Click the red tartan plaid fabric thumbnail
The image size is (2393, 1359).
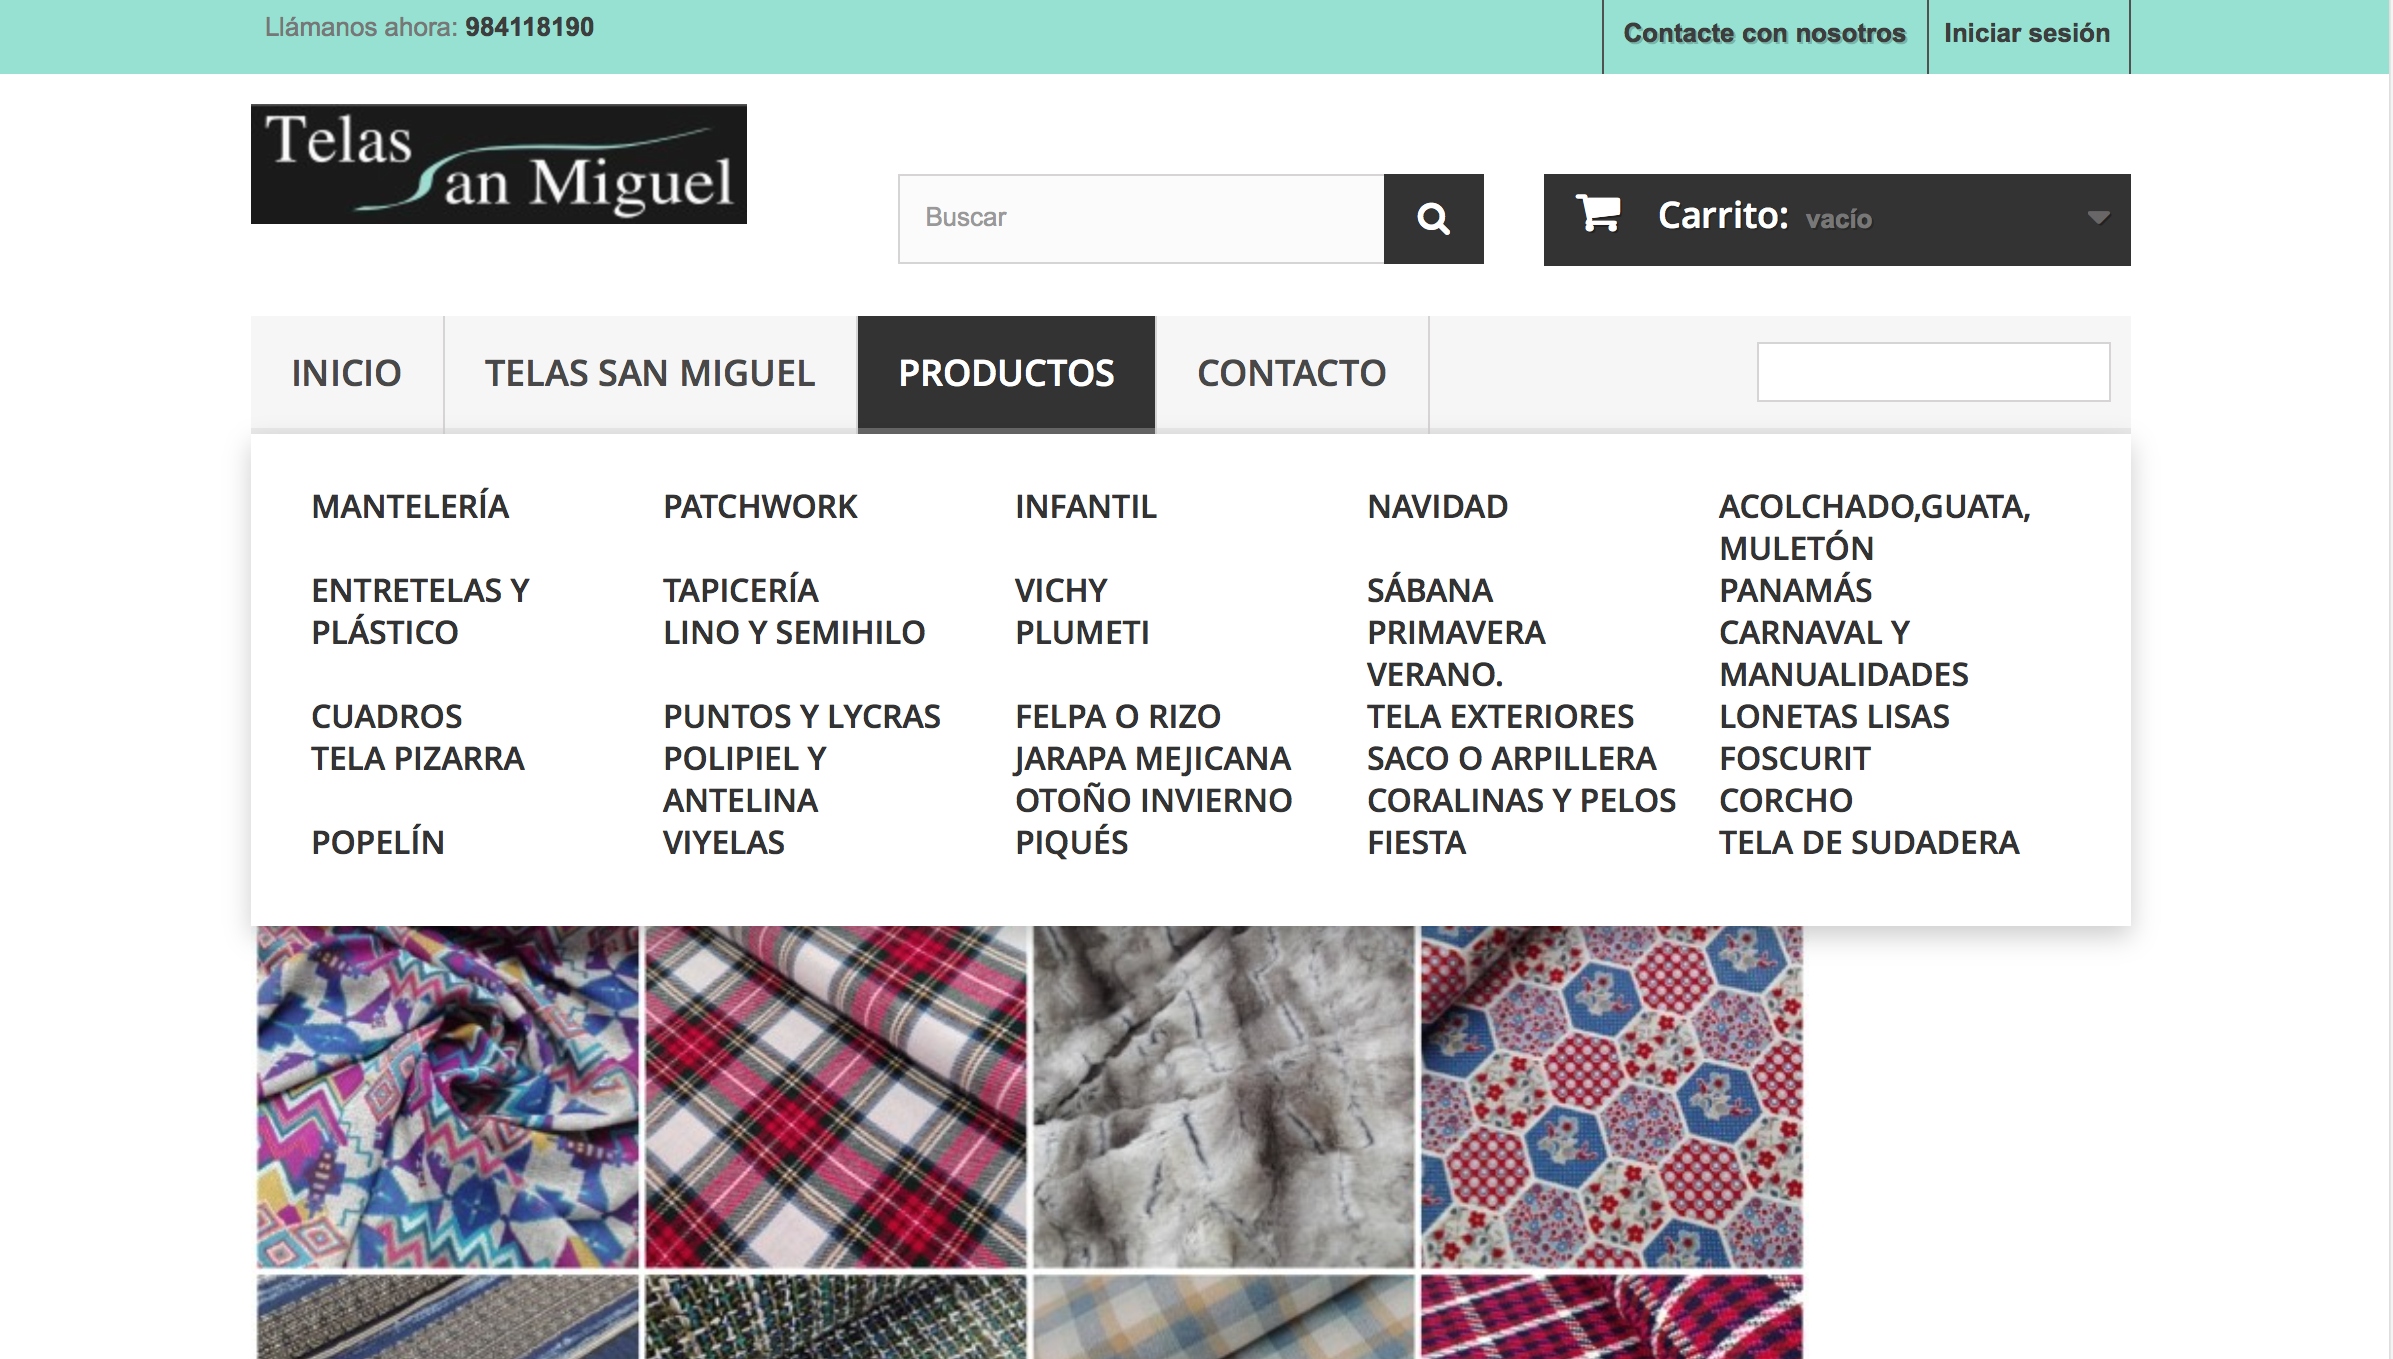[x=835, y=1096]
